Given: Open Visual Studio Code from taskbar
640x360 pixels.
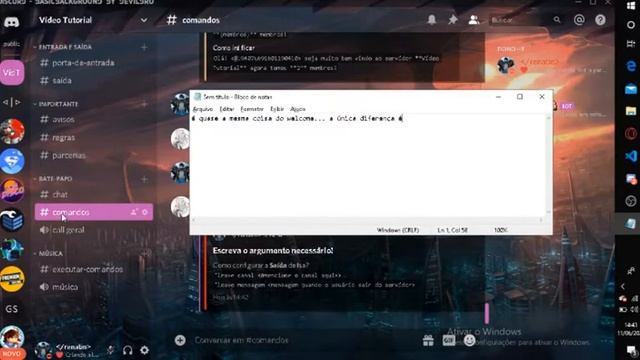Looking at the screenshot, I should click(x=631, y=156).
